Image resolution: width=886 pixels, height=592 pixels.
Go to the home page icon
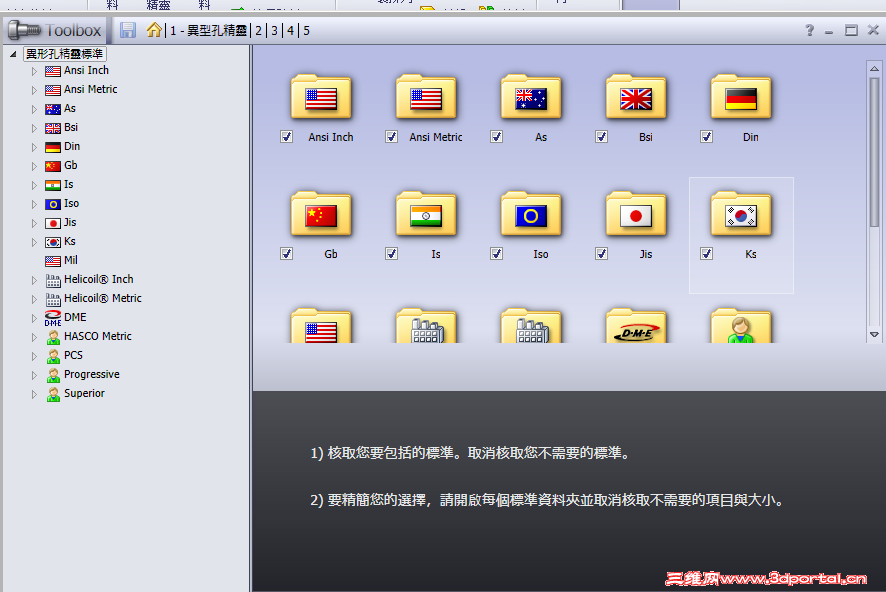pyautogui.click(x=154, y=29)
